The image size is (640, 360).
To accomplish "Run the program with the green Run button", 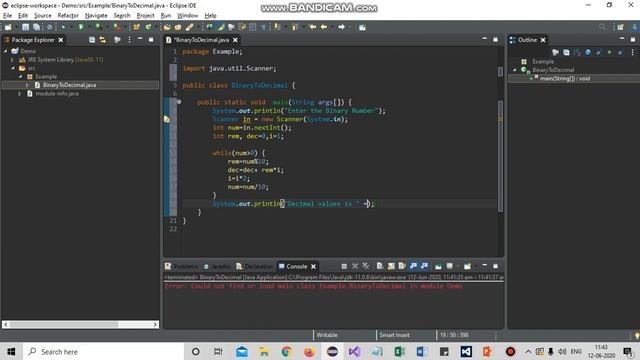I will pos(81,27).
